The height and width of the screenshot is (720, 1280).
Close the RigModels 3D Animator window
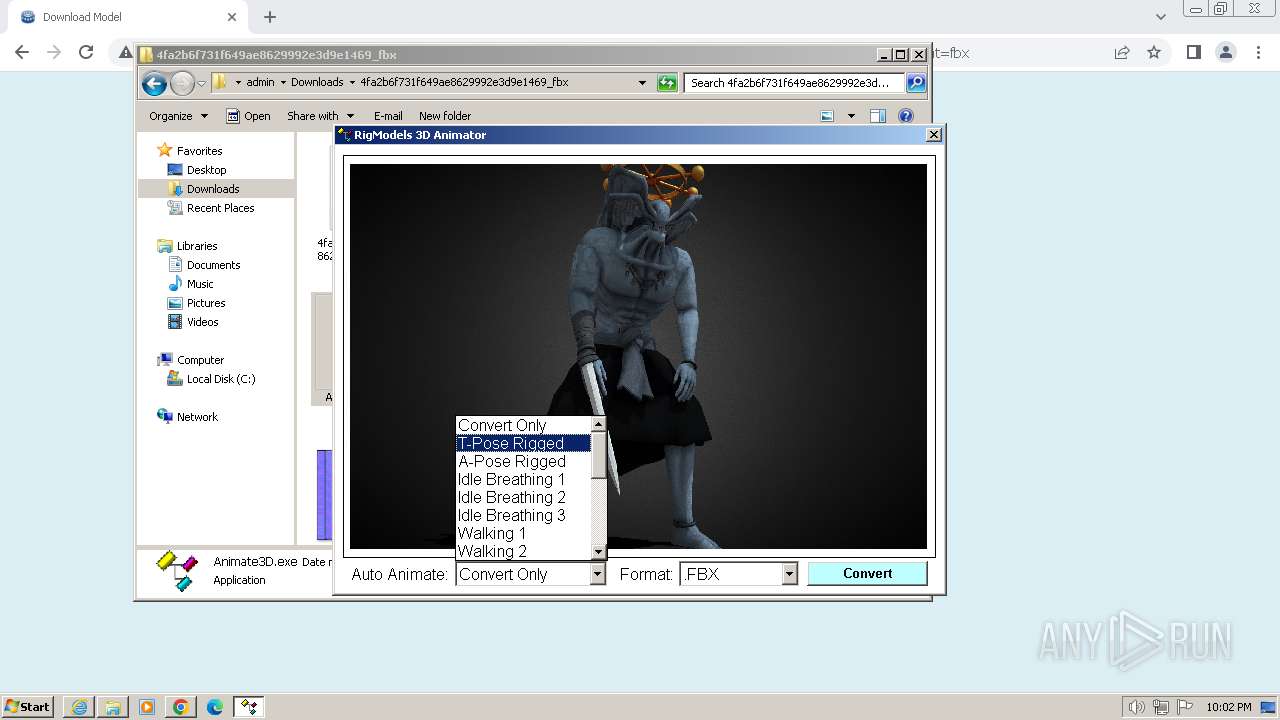[x=934, y=135]
